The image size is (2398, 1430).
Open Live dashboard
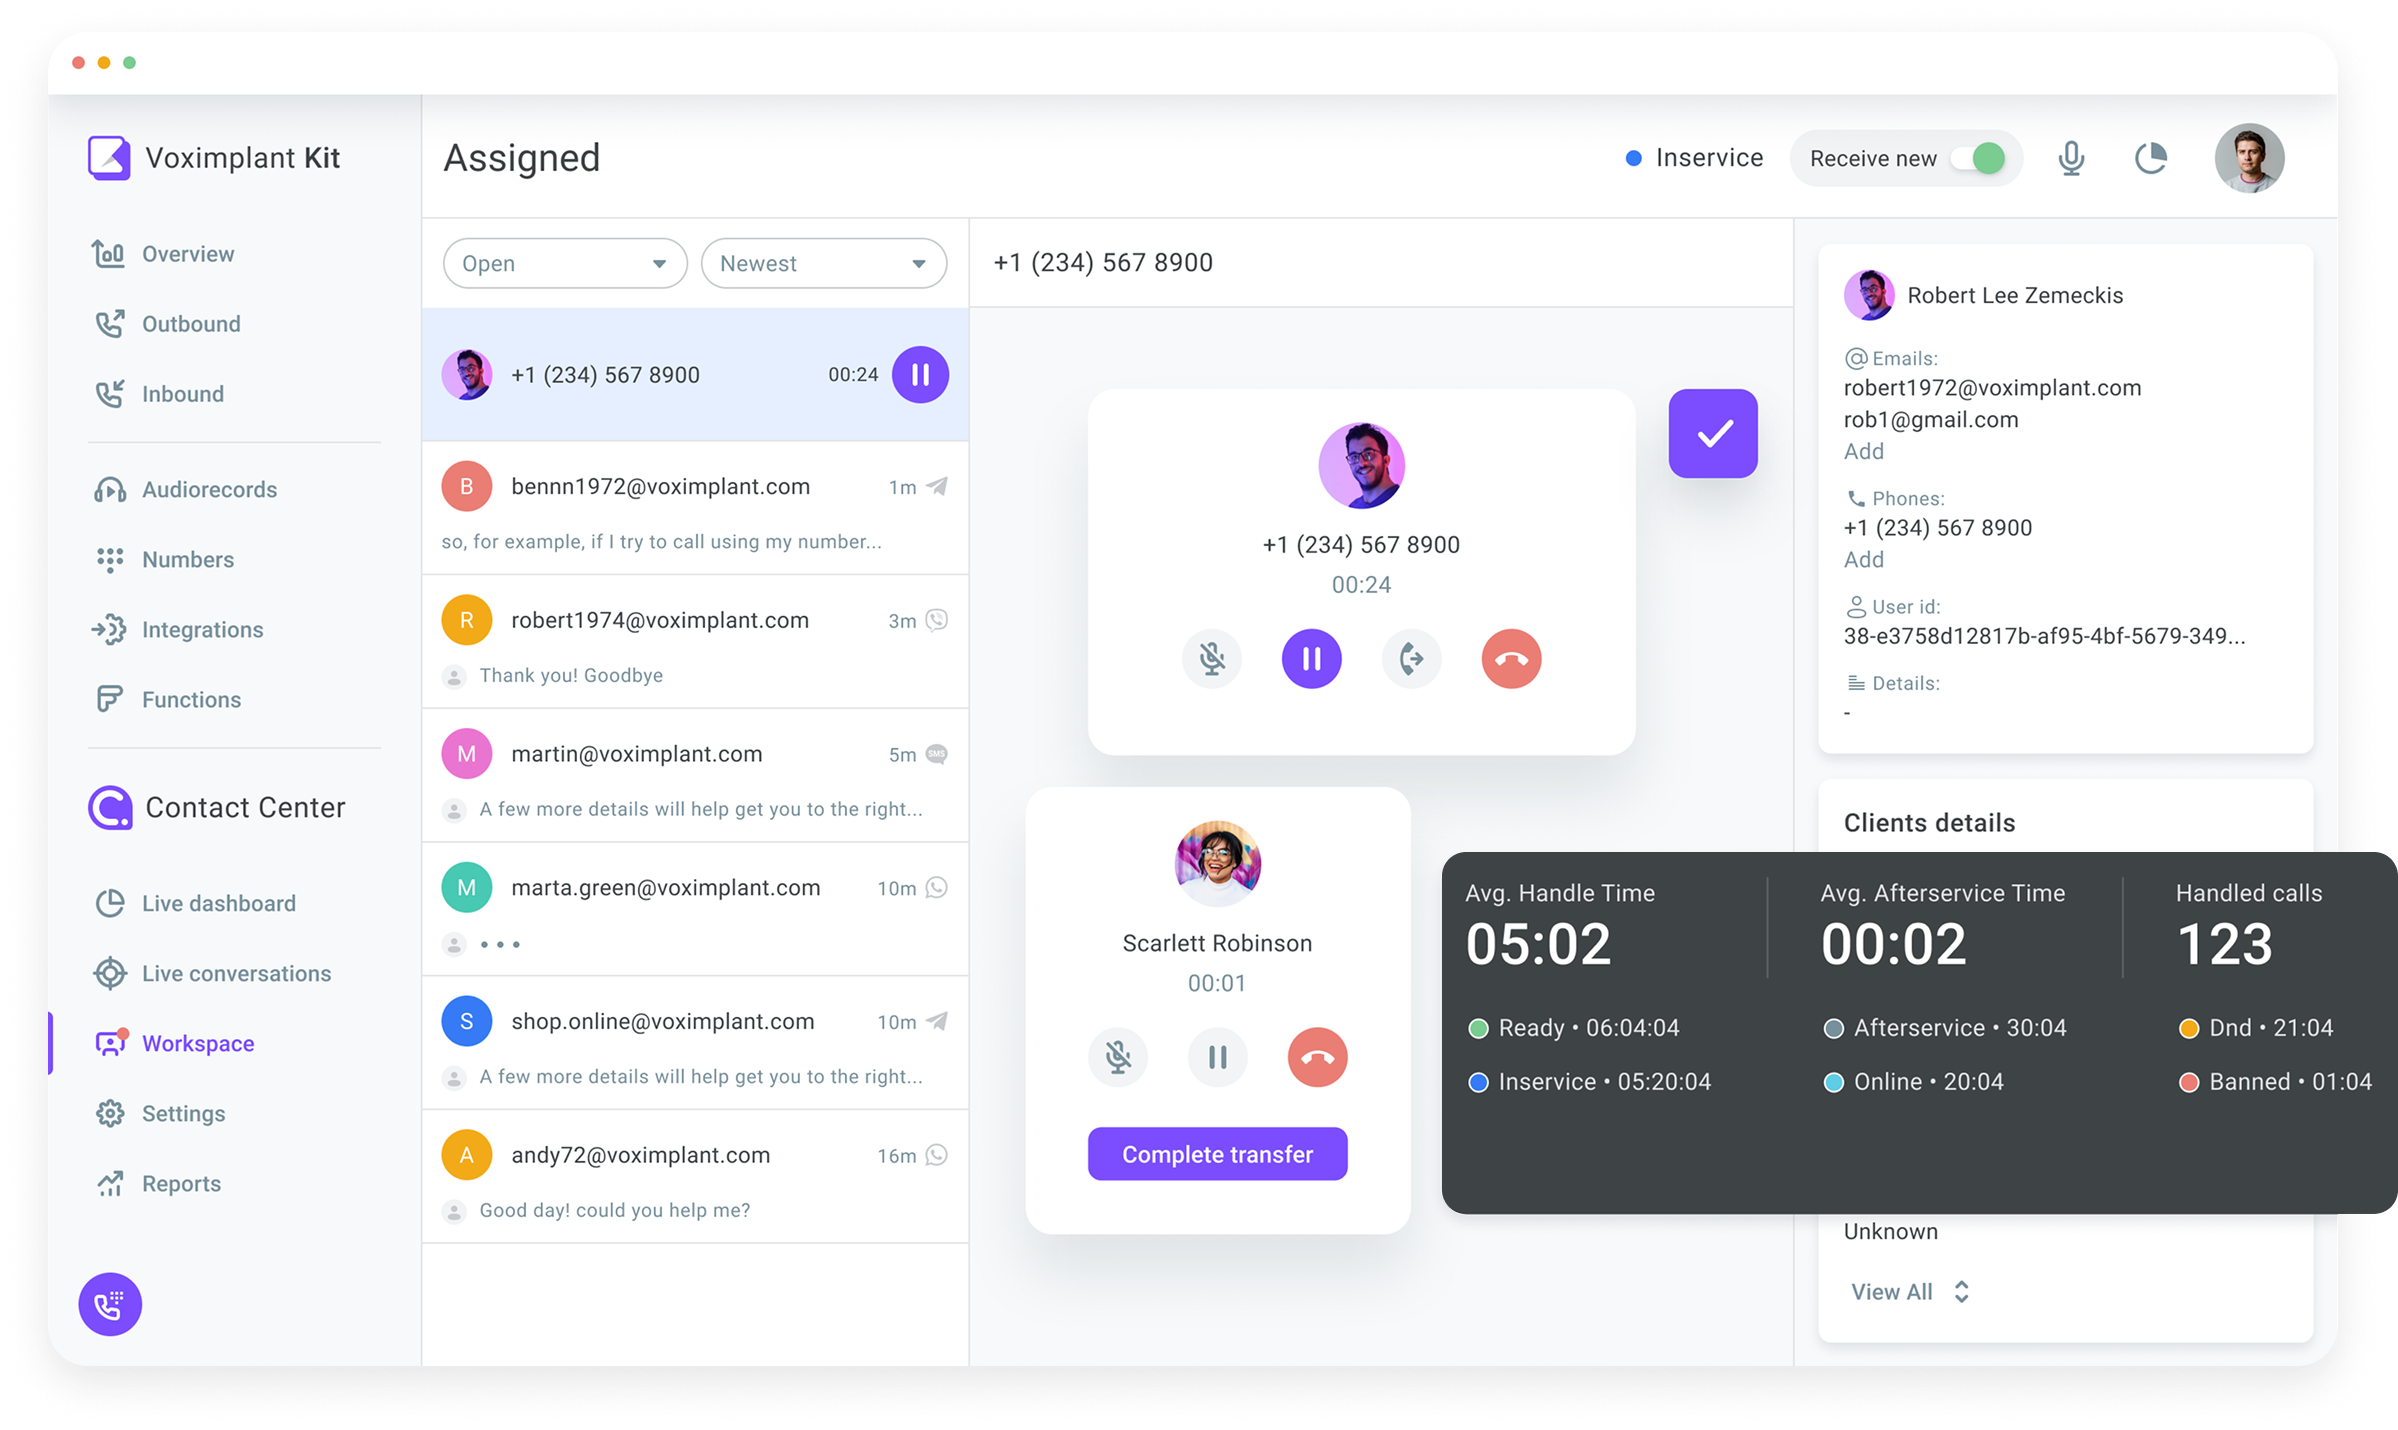[195, 904]
